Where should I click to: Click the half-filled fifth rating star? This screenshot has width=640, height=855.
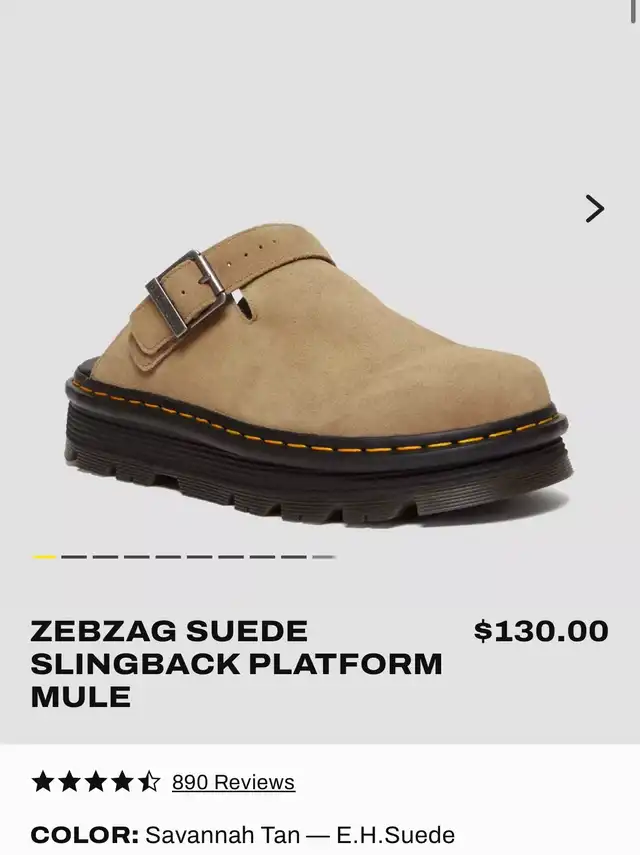coord(149,781)
